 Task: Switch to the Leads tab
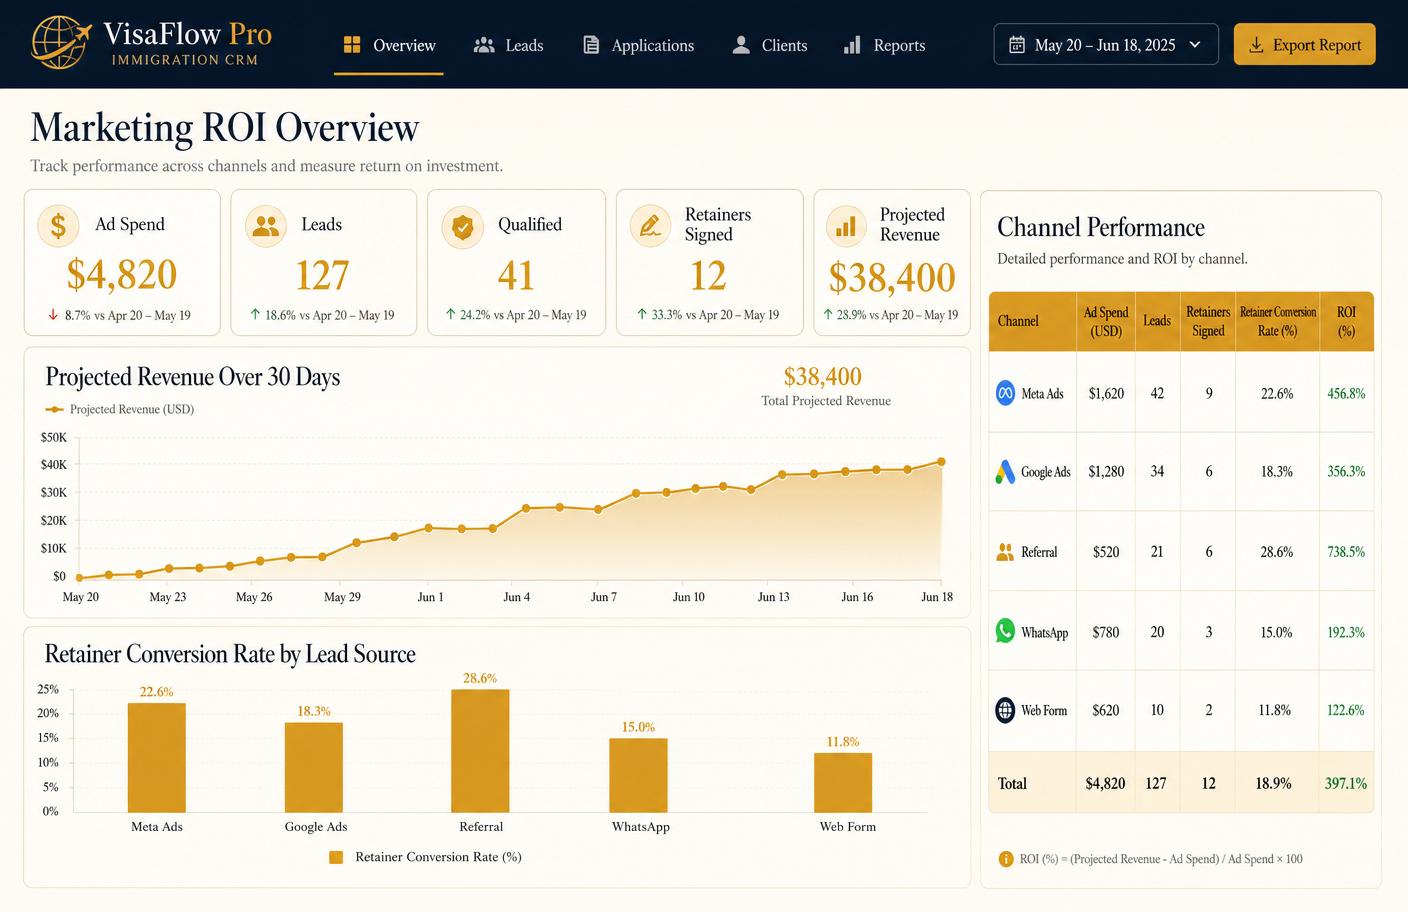pyautogui.click(x=509, y=45)
